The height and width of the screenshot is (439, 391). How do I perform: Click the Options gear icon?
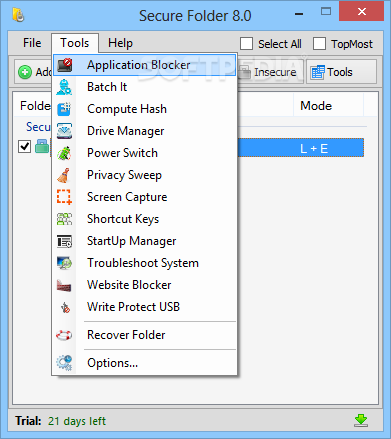tap(64, 363)
